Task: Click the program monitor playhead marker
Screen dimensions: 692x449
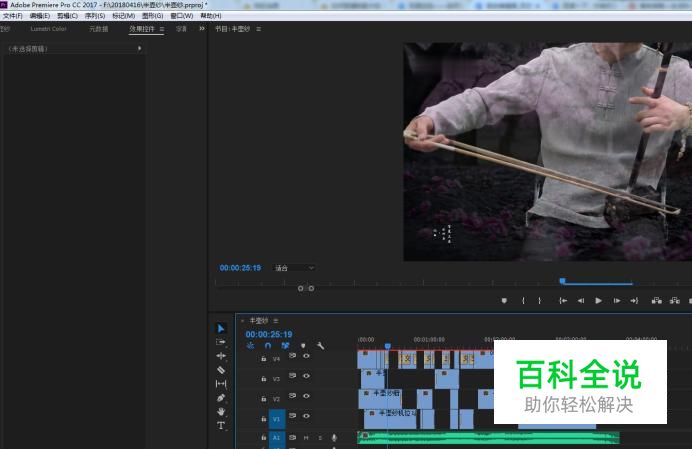Action: (562, 281)
